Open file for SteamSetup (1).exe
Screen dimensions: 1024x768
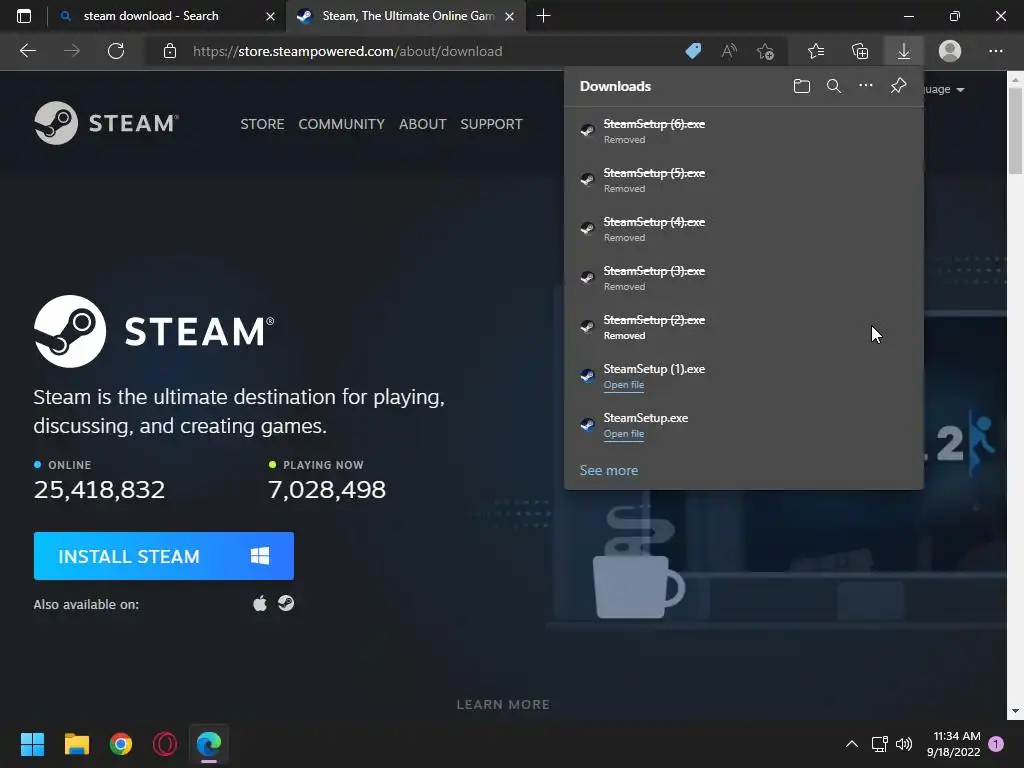click(624, 385)
